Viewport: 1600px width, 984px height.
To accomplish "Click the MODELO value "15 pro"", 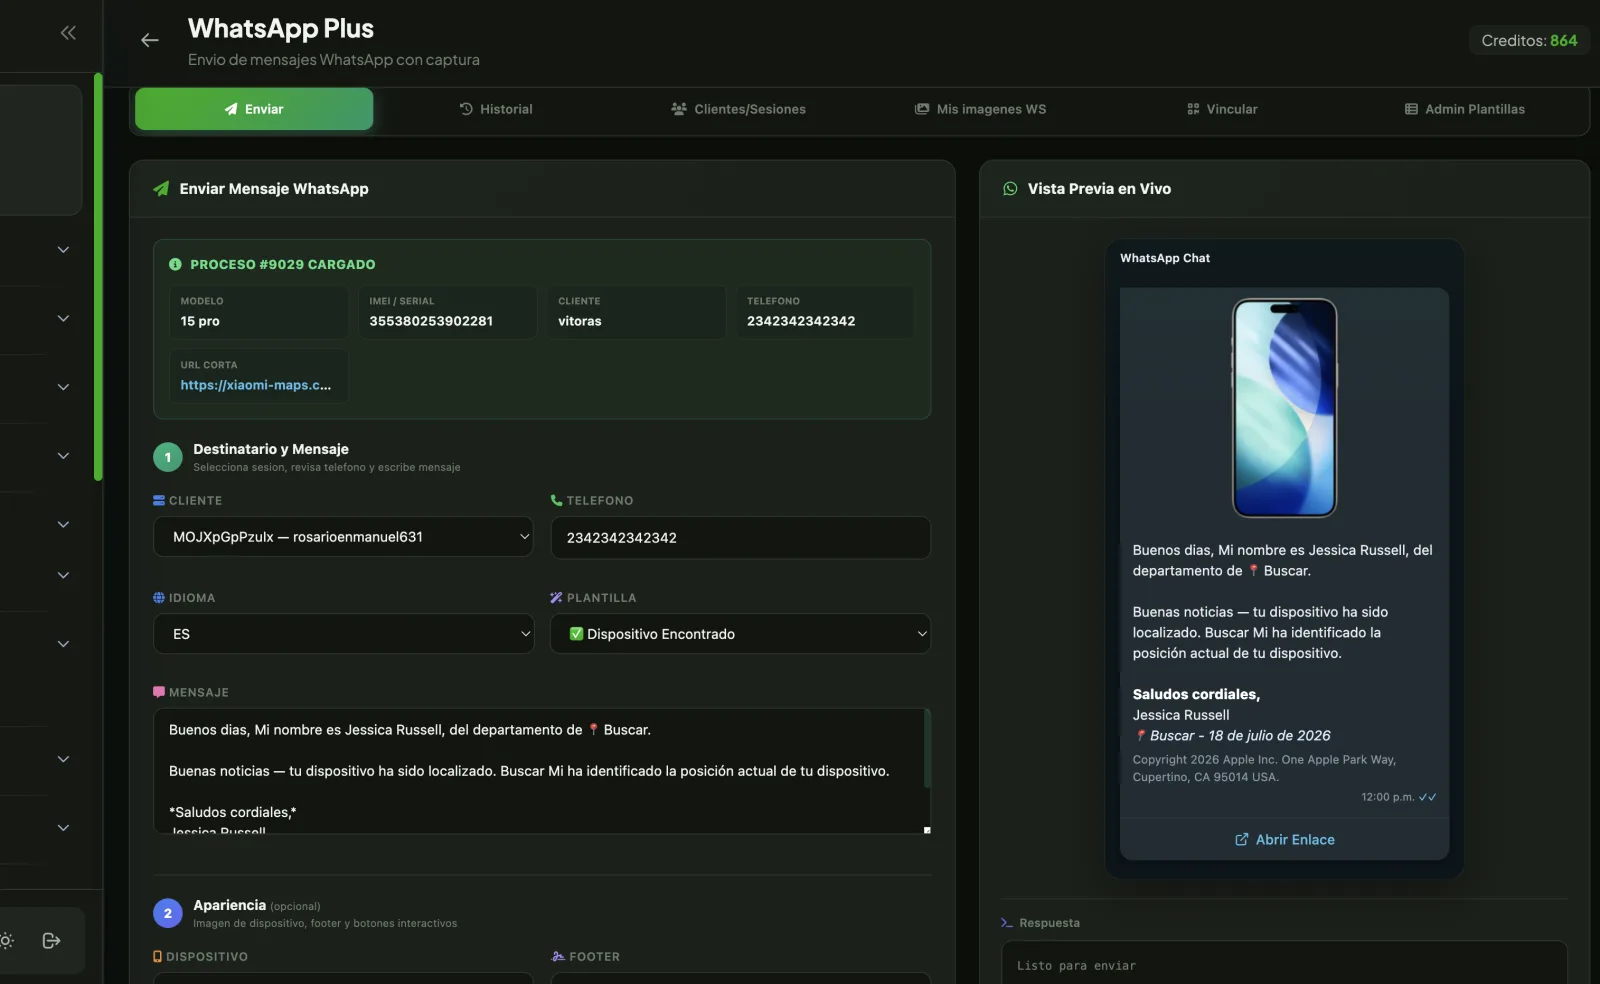I will [x=200, y=321].
